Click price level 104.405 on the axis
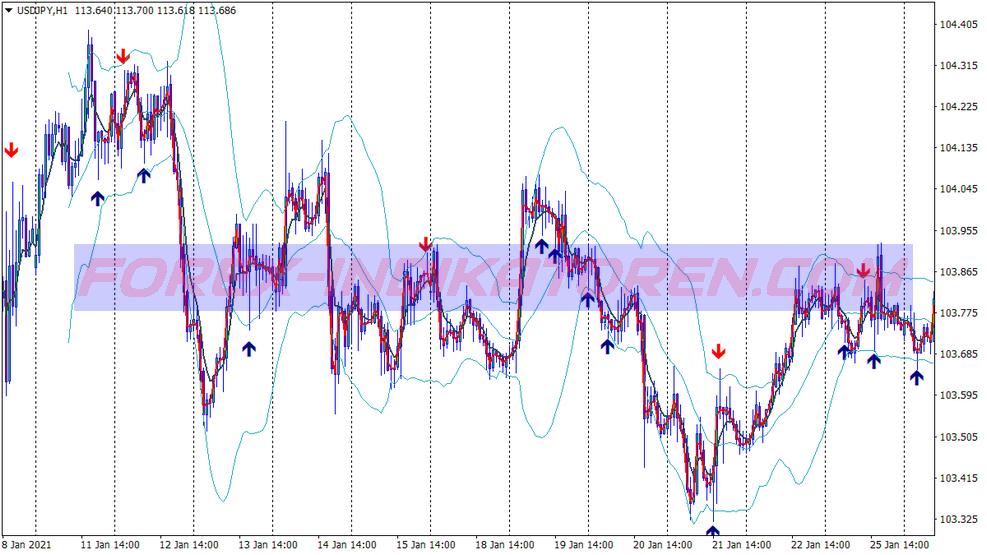 [959, 25]
